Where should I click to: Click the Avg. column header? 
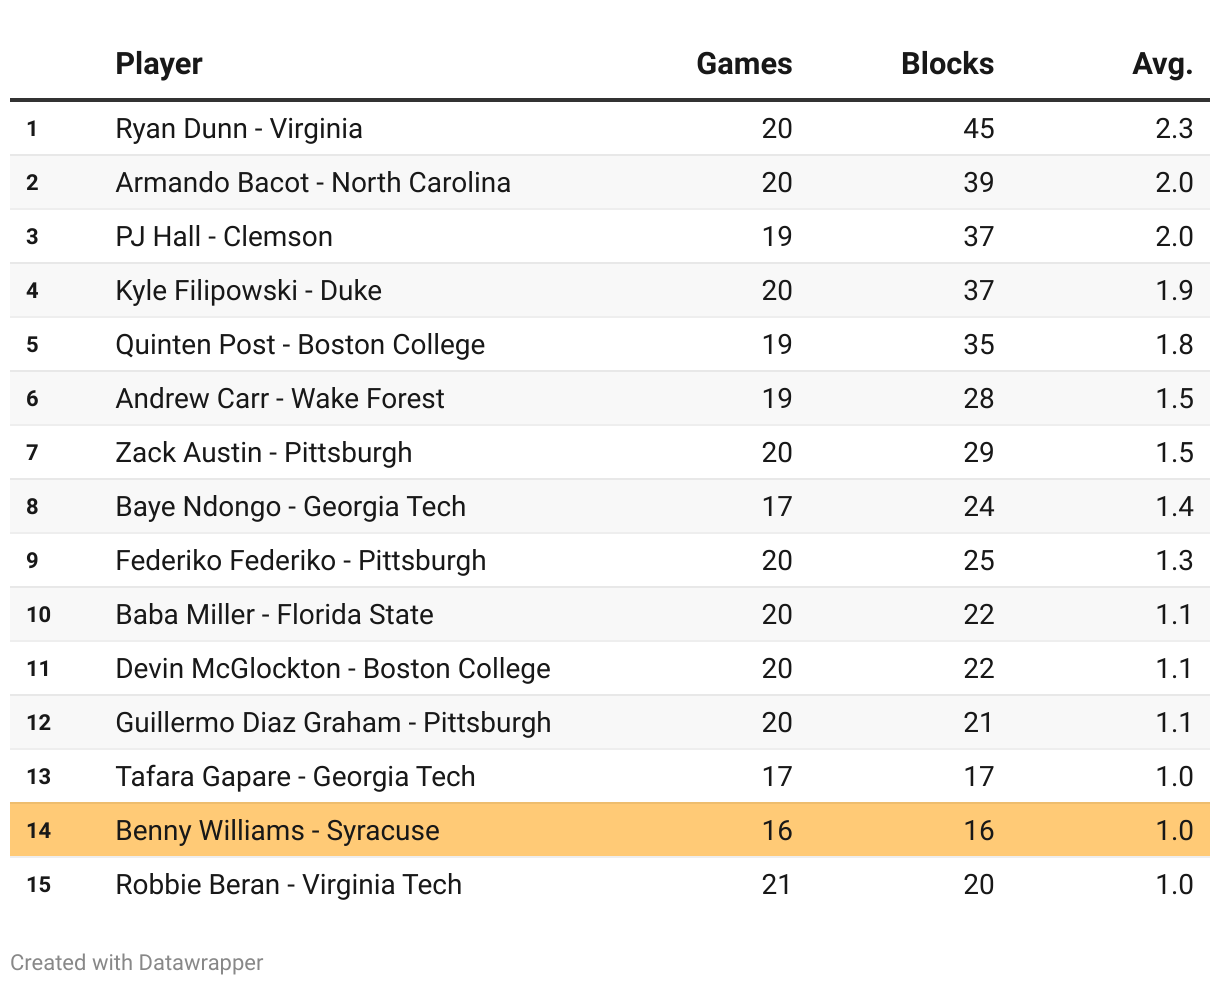pyautogui.click(x=1162, y=64)
